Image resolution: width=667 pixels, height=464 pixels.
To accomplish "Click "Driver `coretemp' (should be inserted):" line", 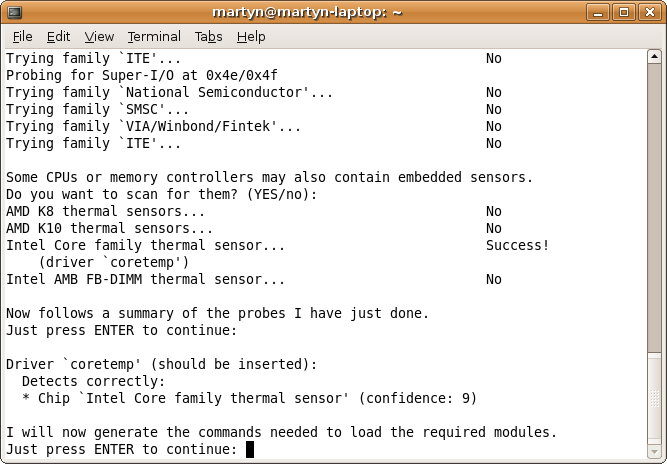I will (x=162, y=364).
